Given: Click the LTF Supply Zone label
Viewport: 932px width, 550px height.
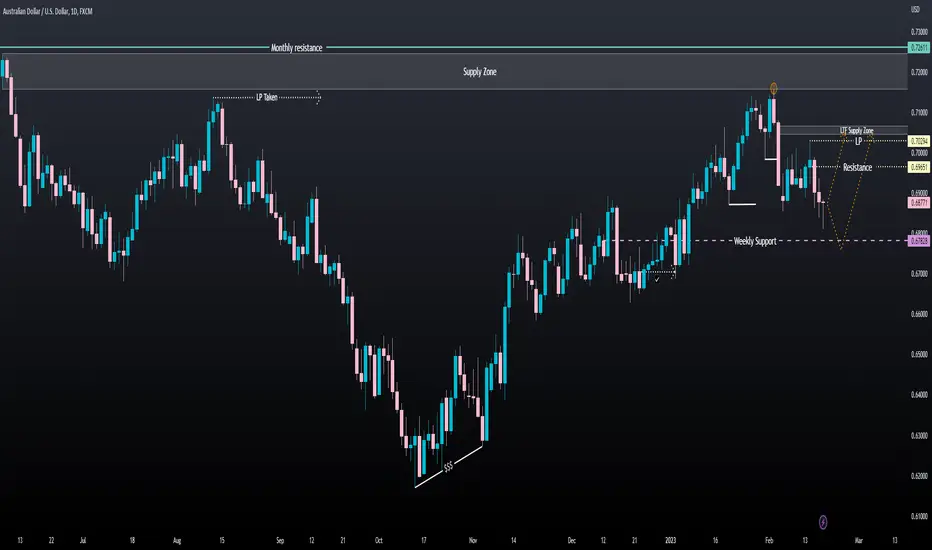Looking at the screenshot, I should pyautogui.click(x=857, y=130).
